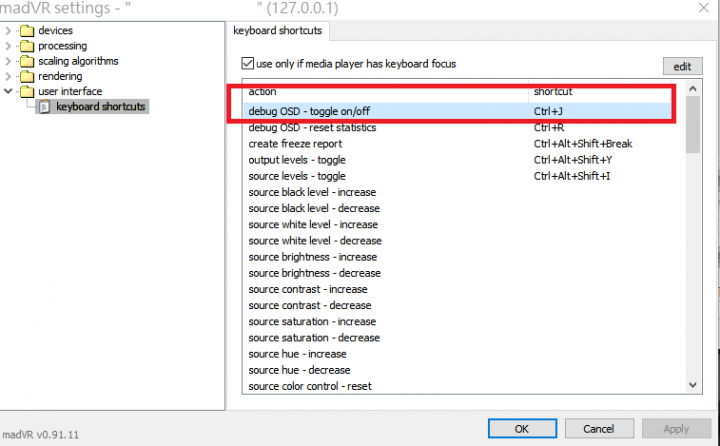Click the devices folder icon
Image resolution: width=720 pixels, height=446 pixels.
point(27,31)
